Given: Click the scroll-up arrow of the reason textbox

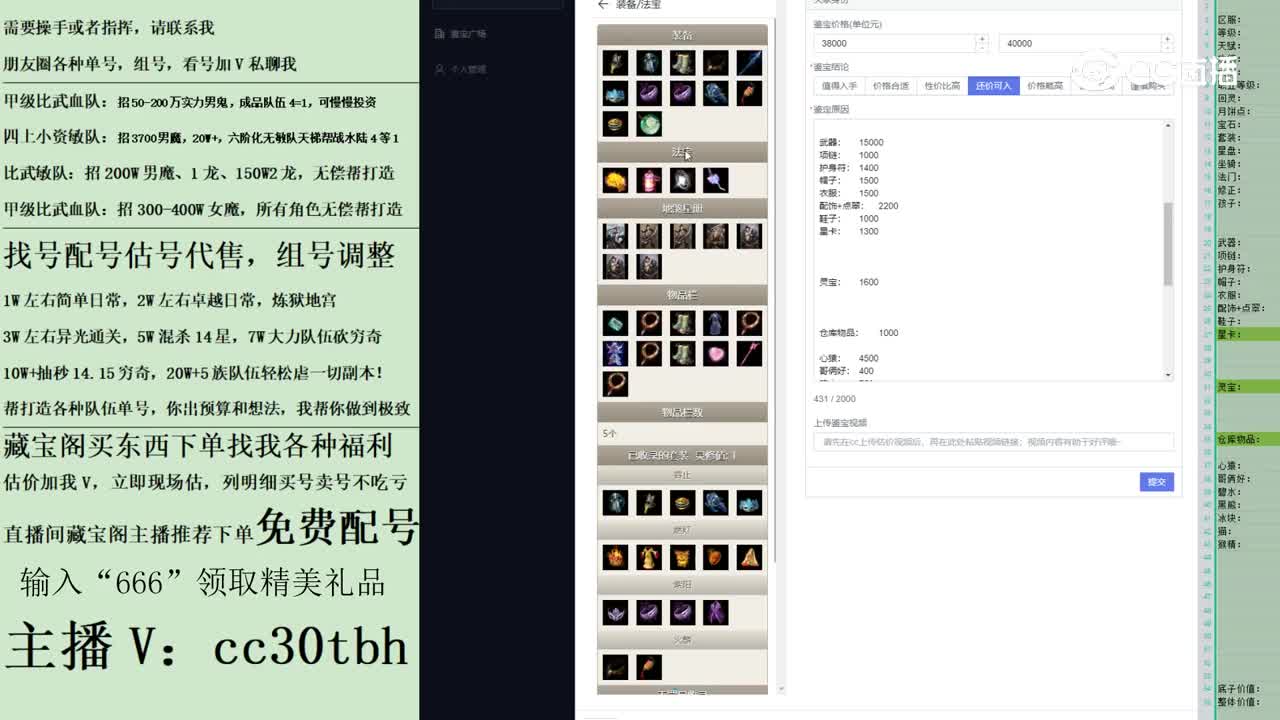Looking at the screenshot, I should (1168, 125).
